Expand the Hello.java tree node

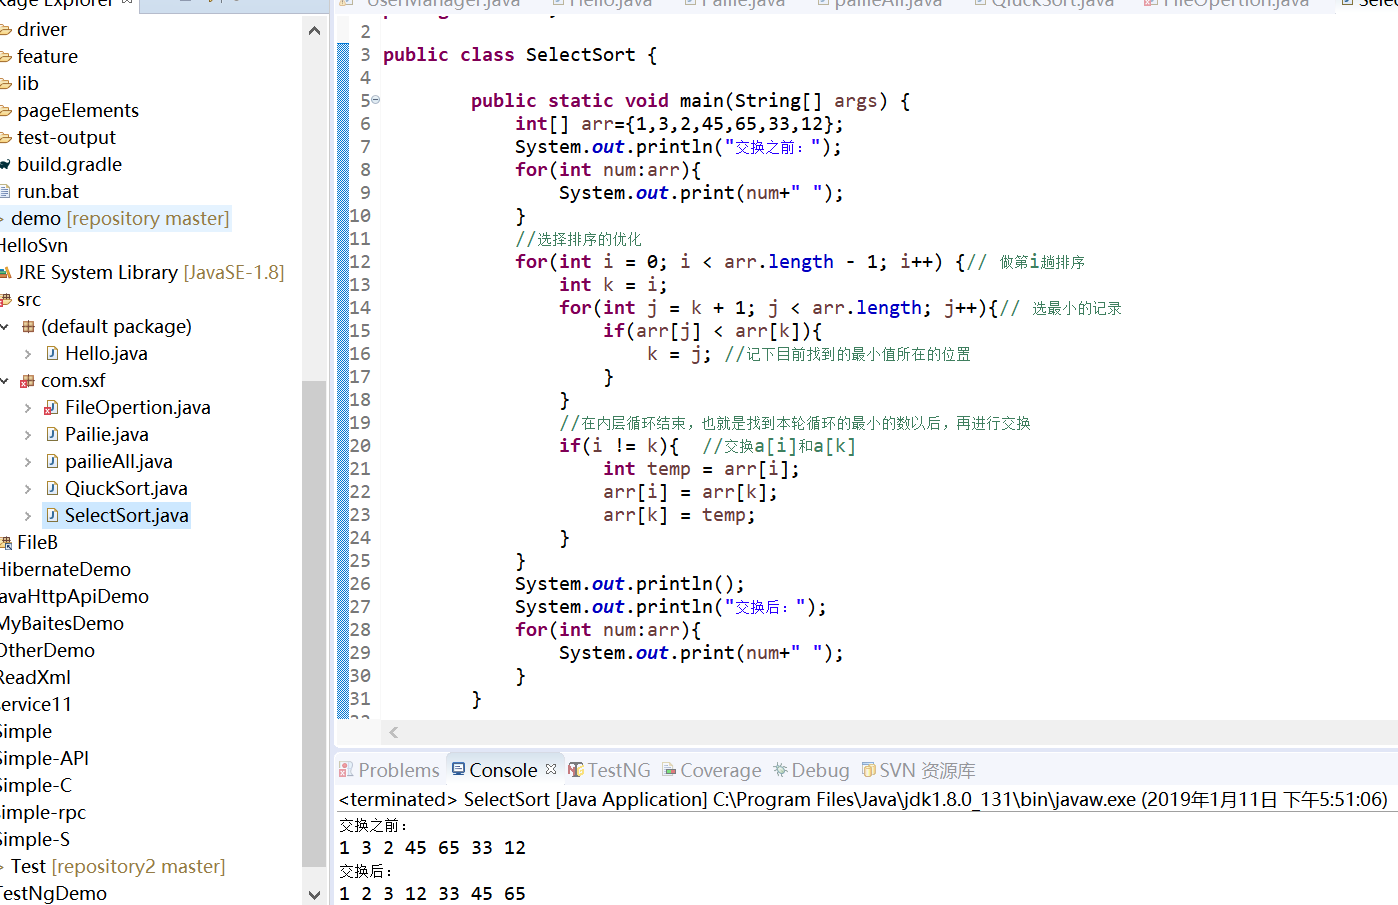coord(28,353)
